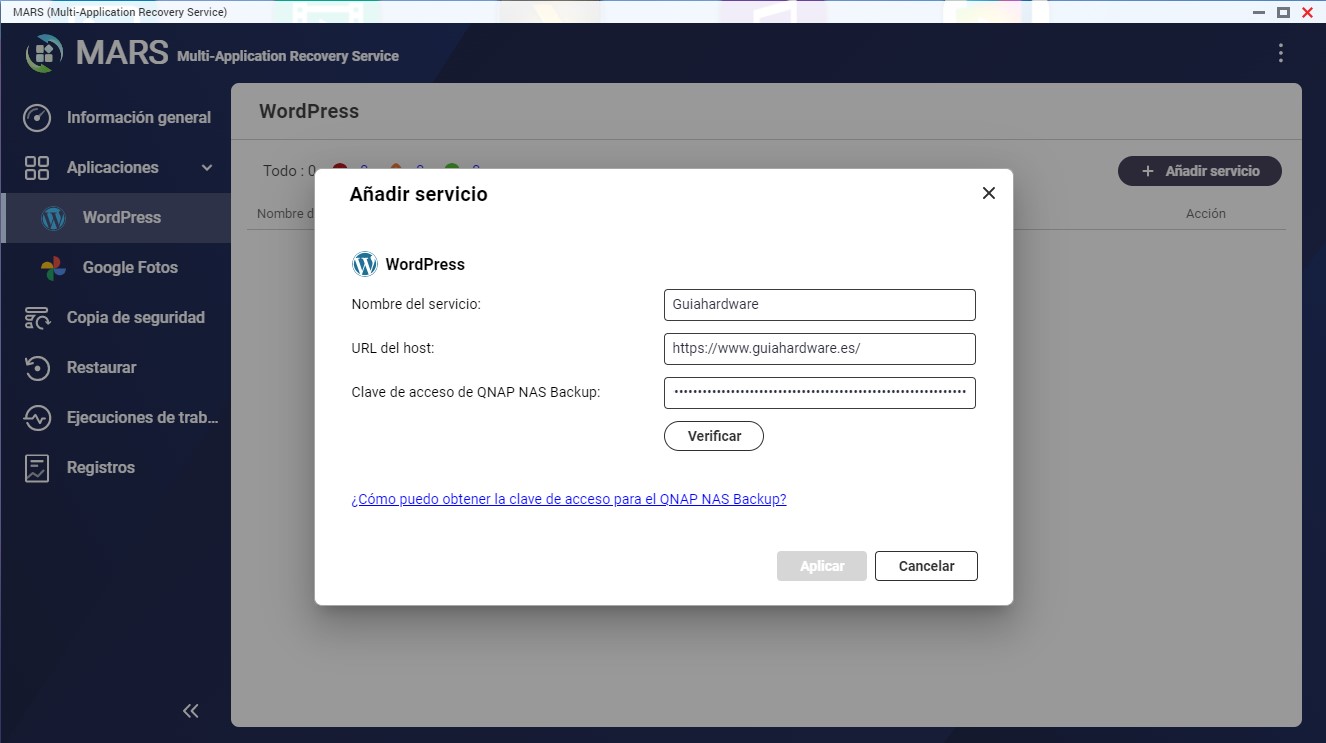Click the Restaurar icon

37,367
